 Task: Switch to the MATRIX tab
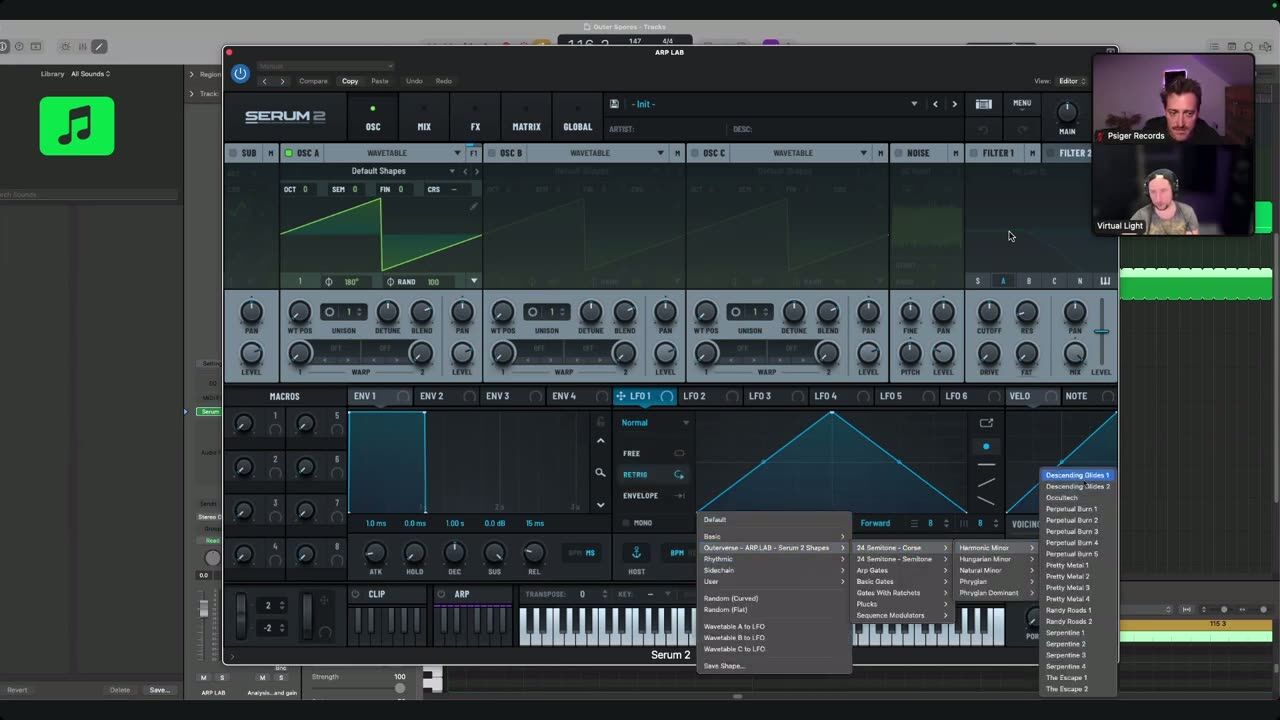tap(526, 118)
